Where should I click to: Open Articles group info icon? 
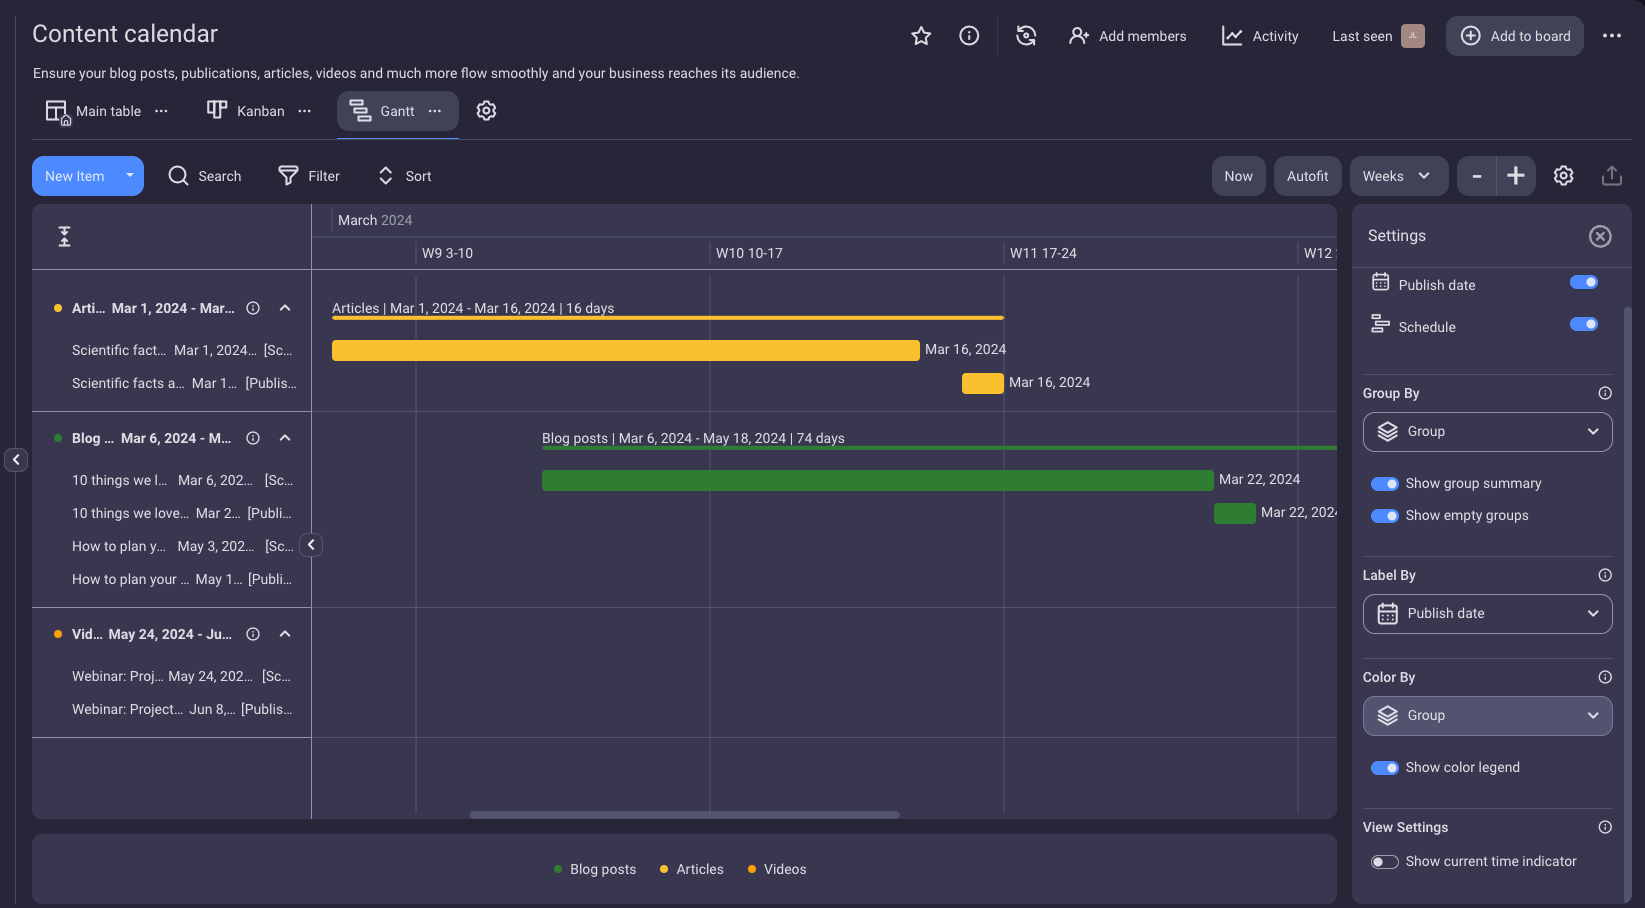click(x=253, y=308)
